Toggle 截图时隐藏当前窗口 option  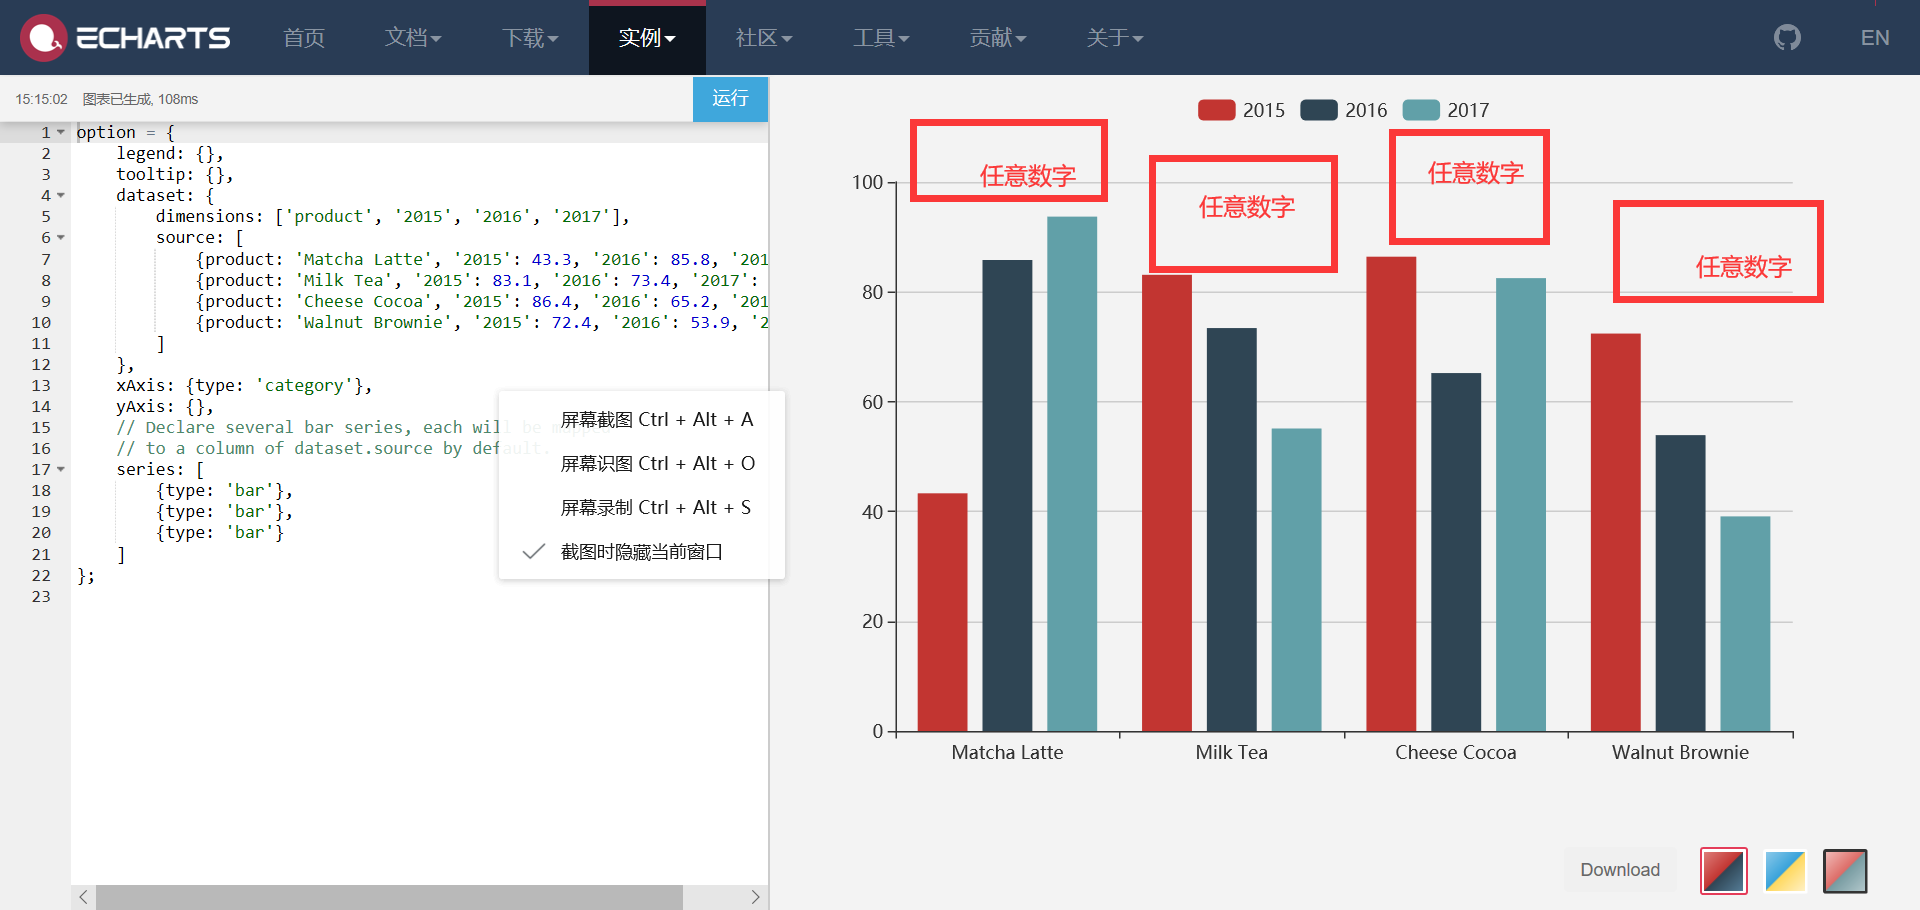click(642, 552)
